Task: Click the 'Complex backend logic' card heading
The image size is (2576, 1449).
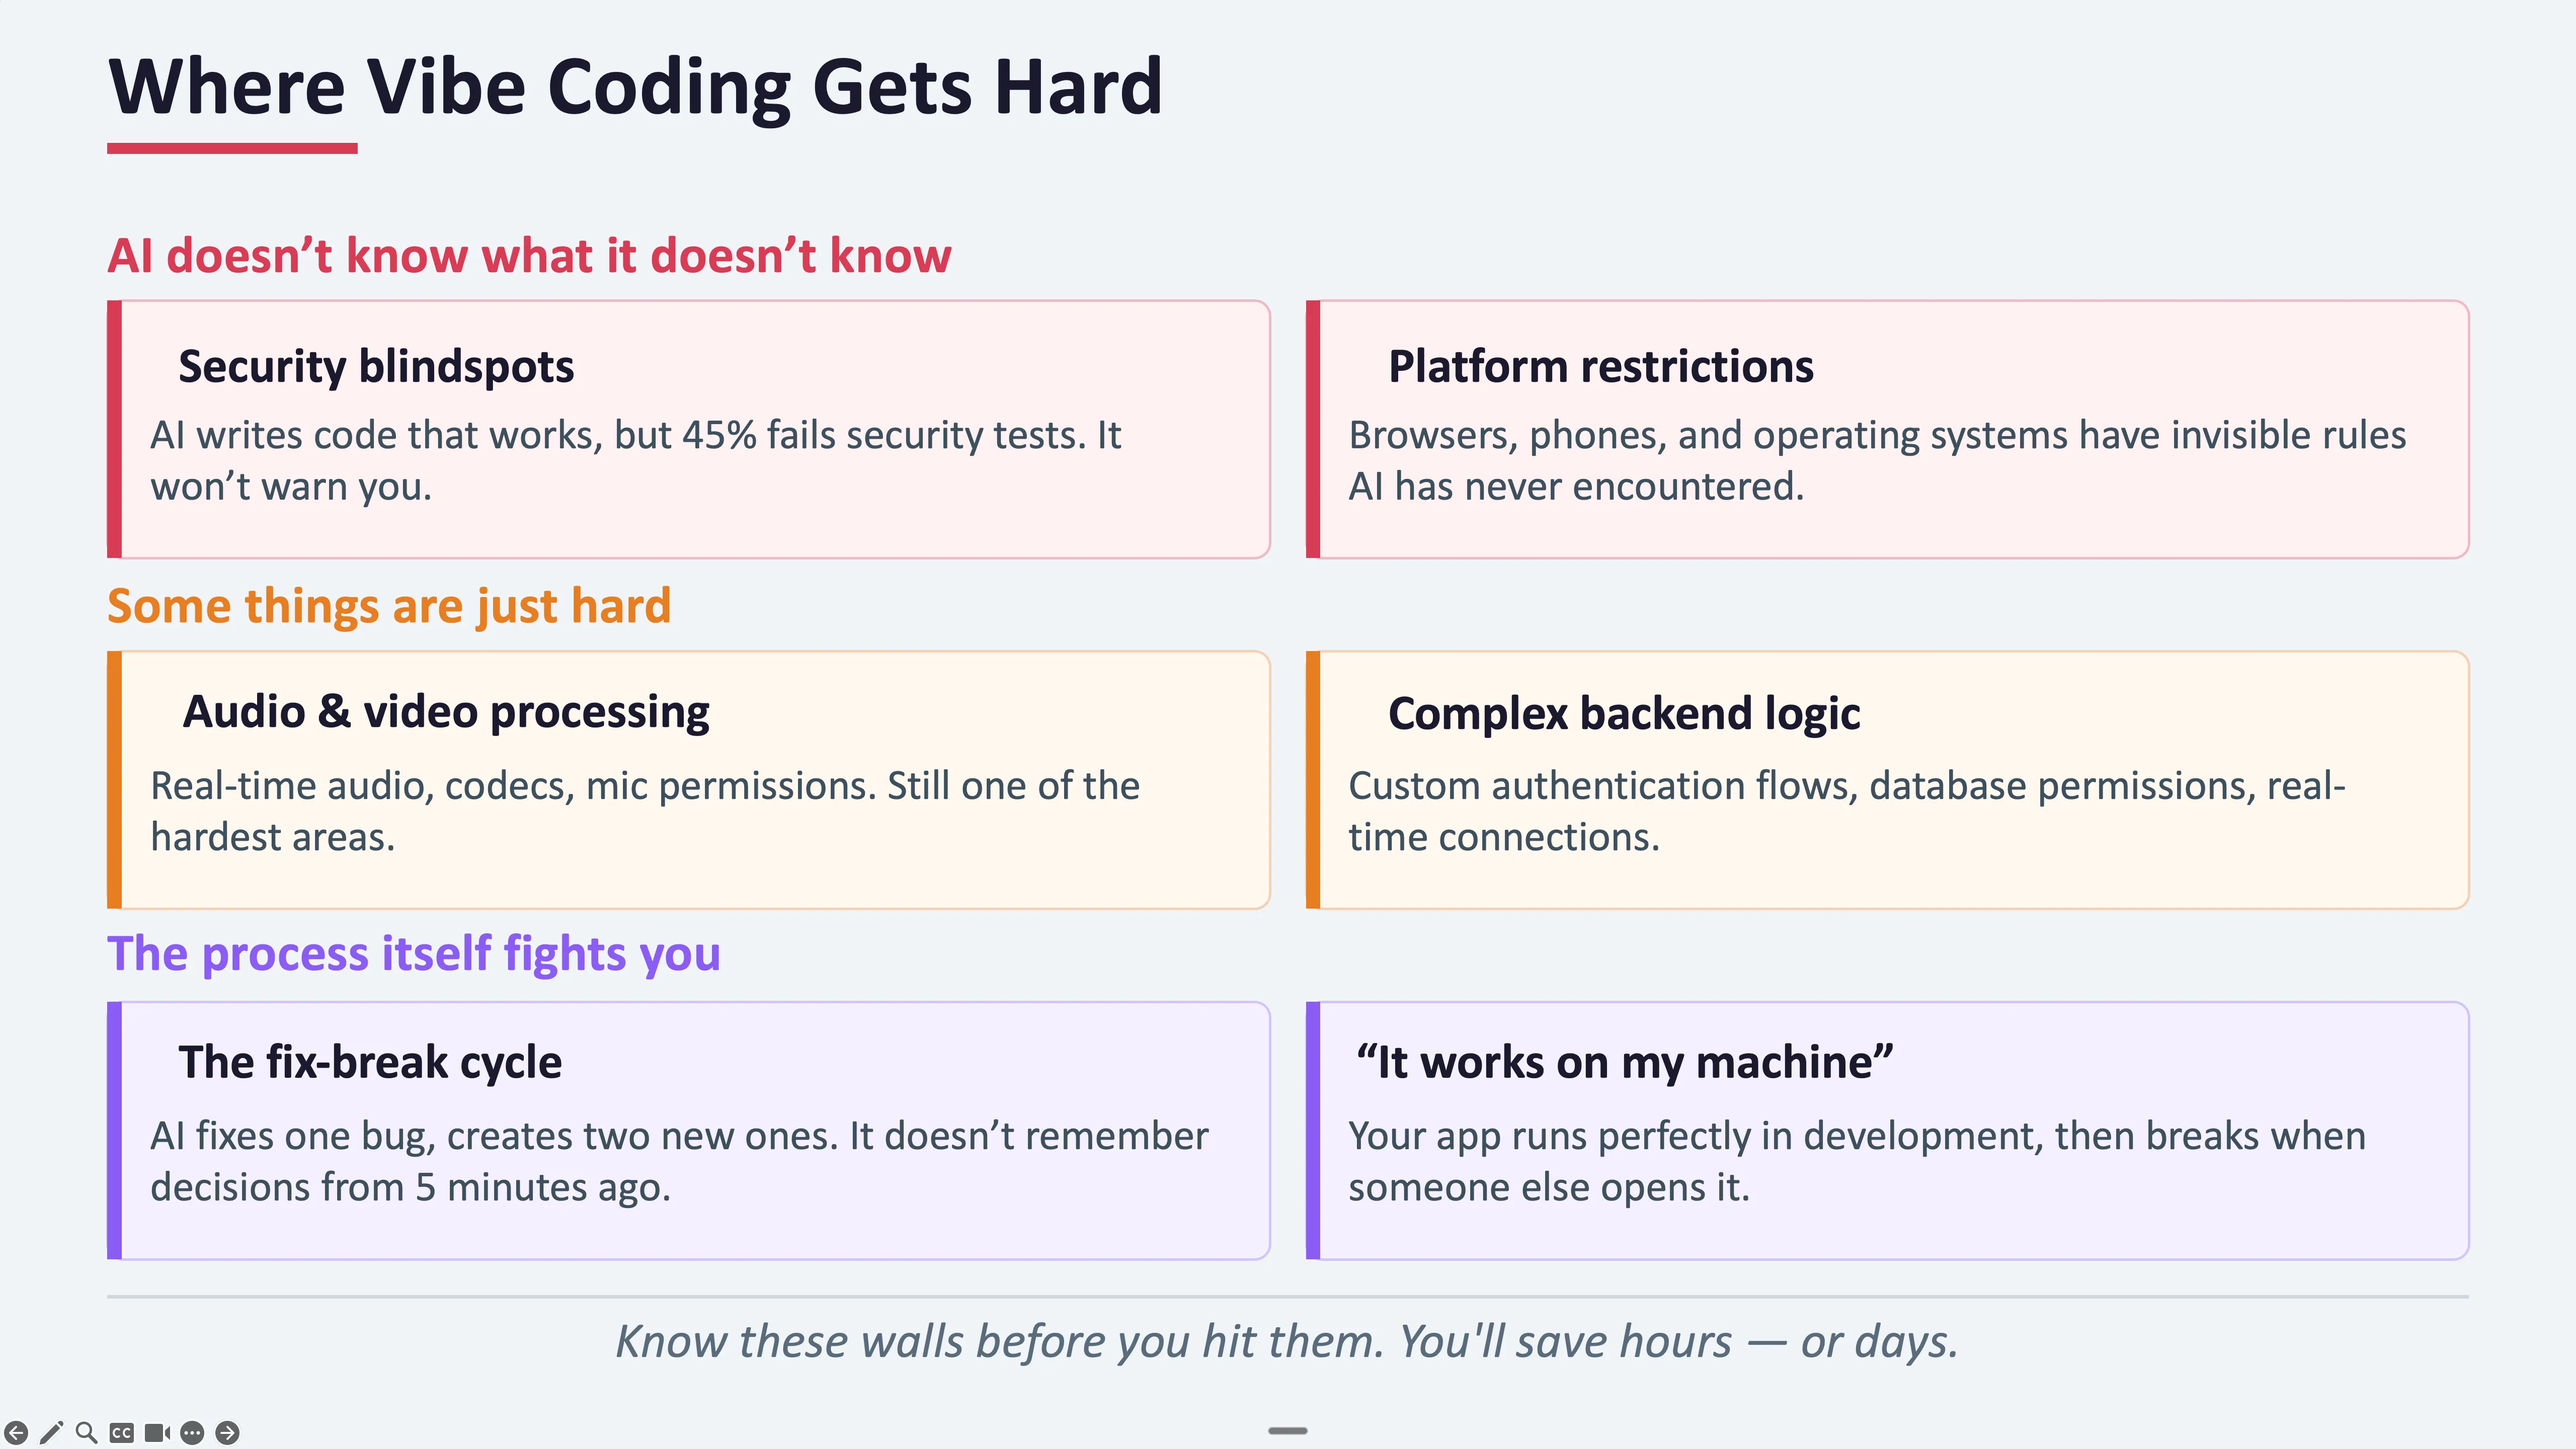Action: 1623,714
